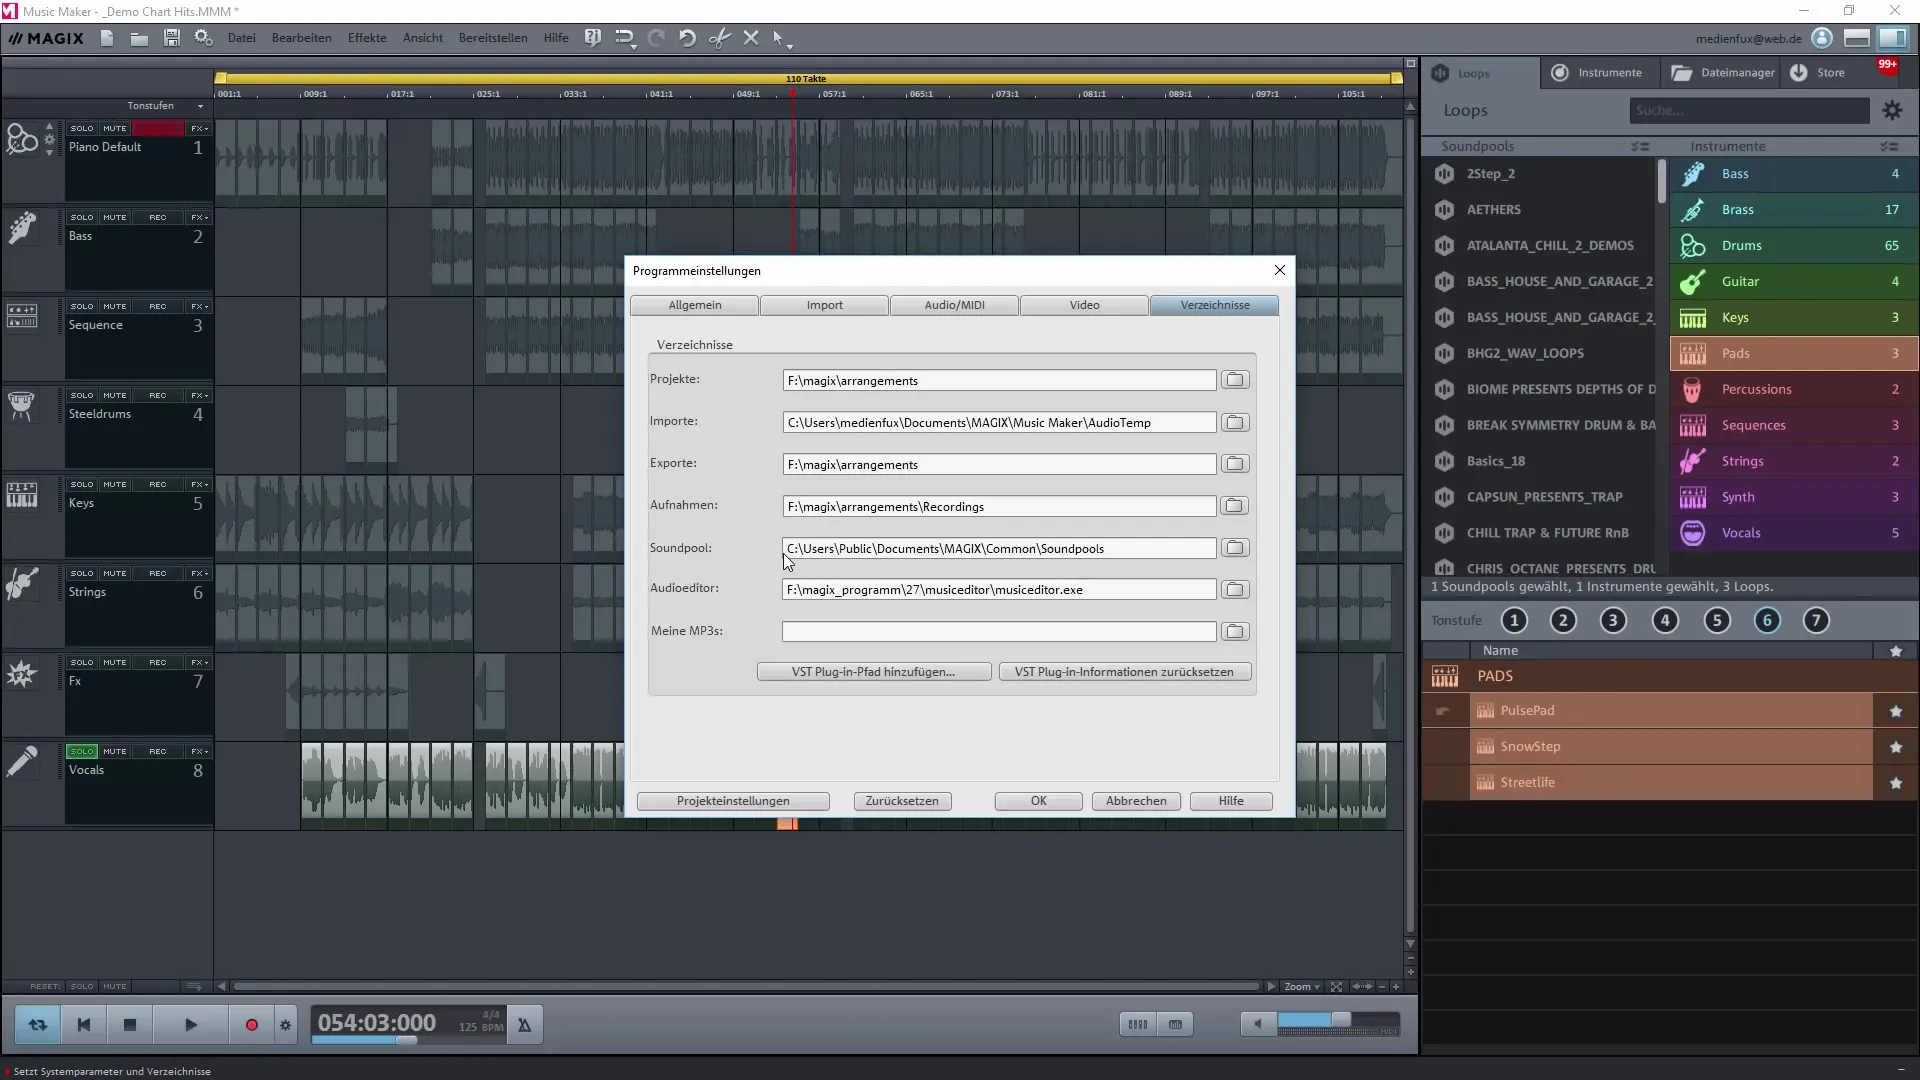Switch to the Audio/MIDI tab
Screen dimensions: 1920x1080
point(954,305)
